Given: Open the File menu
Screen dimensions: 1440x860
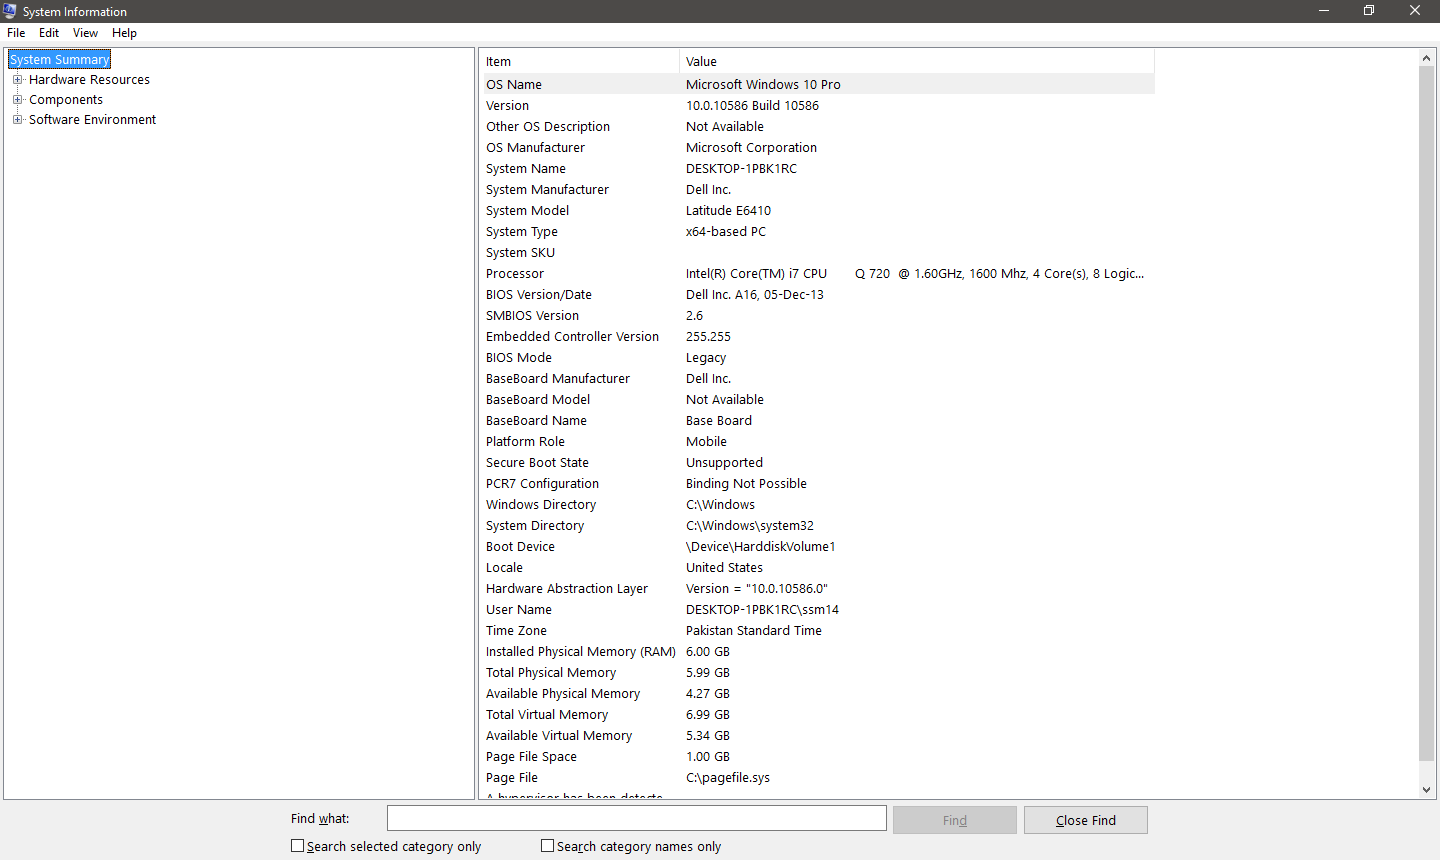Looking at the screenshot, I should coord(16,33).
